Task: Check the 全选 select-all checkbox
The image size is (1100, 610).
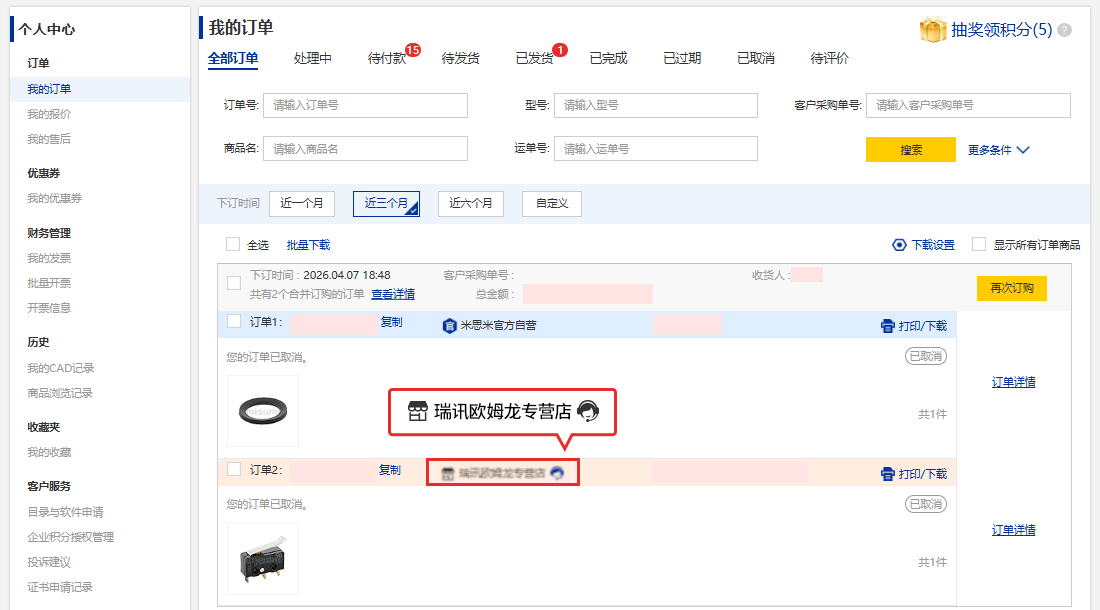Action: click(233, 245)
